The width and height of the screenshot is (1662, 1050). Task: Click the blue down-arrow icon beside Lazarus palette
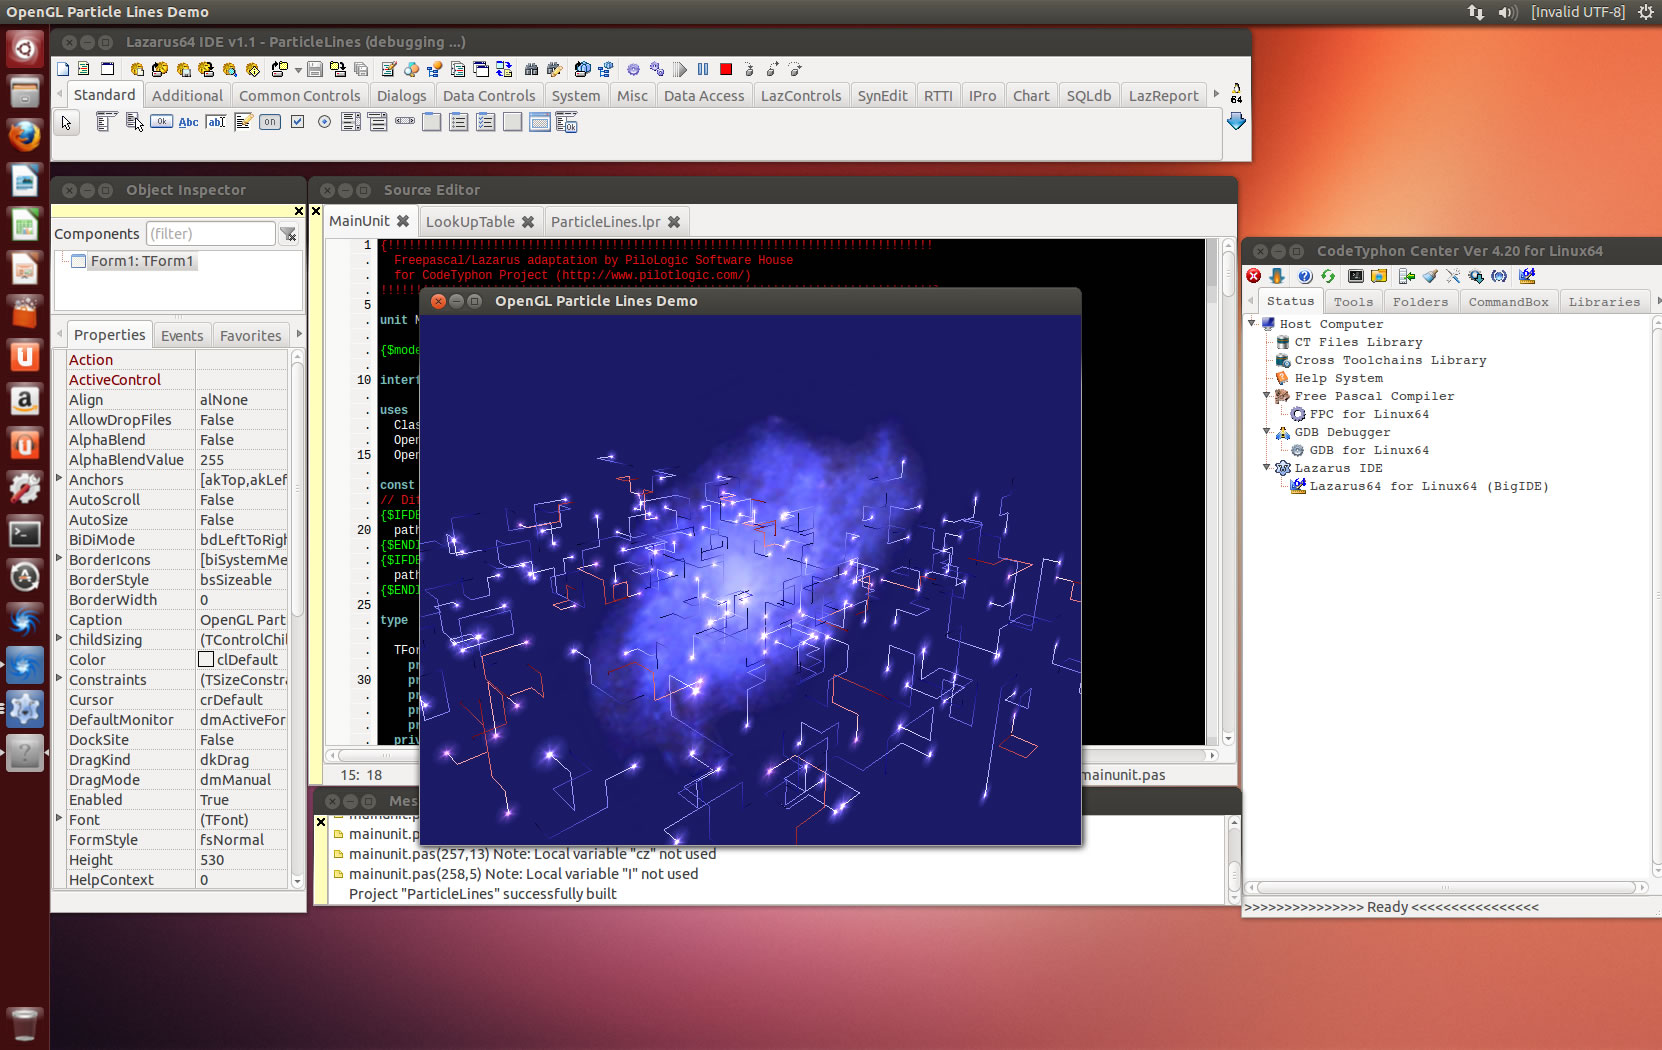pos(1236,121)
